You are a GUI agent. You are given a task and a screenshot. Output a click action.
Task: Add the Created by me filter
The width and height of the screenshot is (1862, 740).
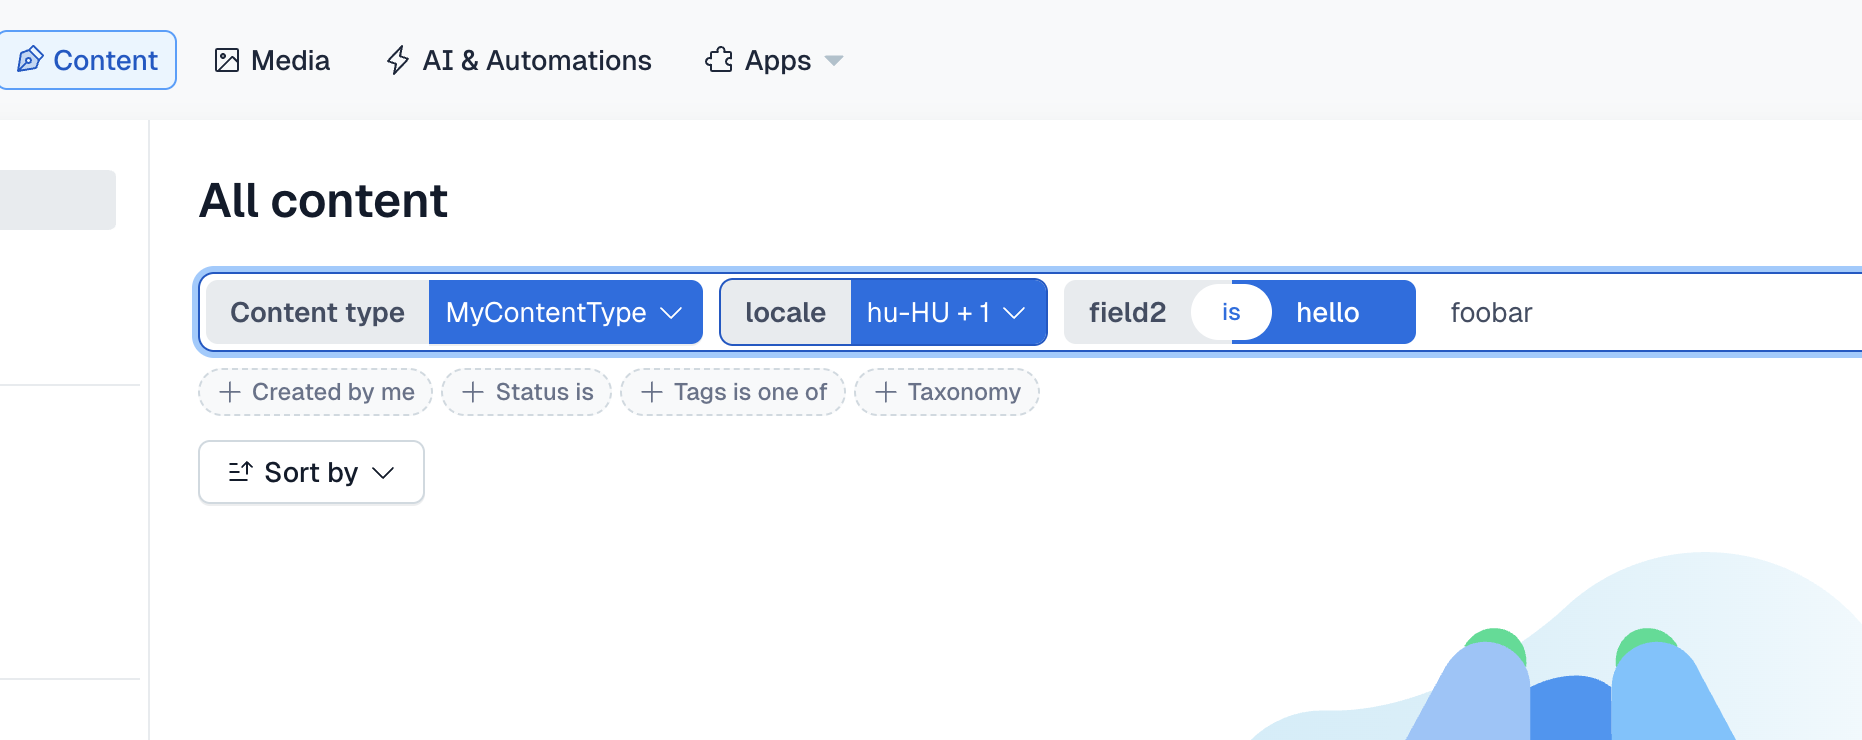click(x=315, y=392)
